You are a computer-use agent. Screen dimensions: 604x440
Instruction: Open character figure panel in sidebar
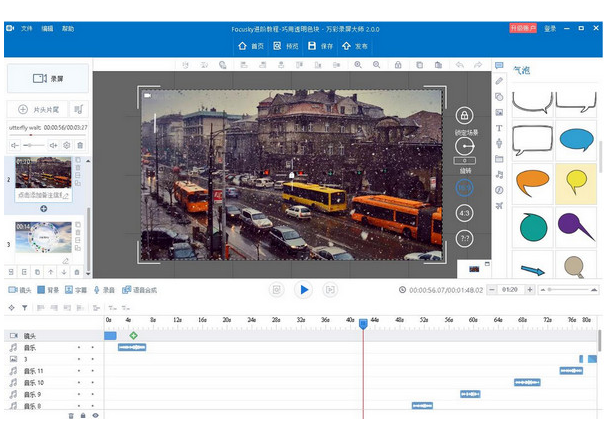pyautogui.click(x=499, y=143)
